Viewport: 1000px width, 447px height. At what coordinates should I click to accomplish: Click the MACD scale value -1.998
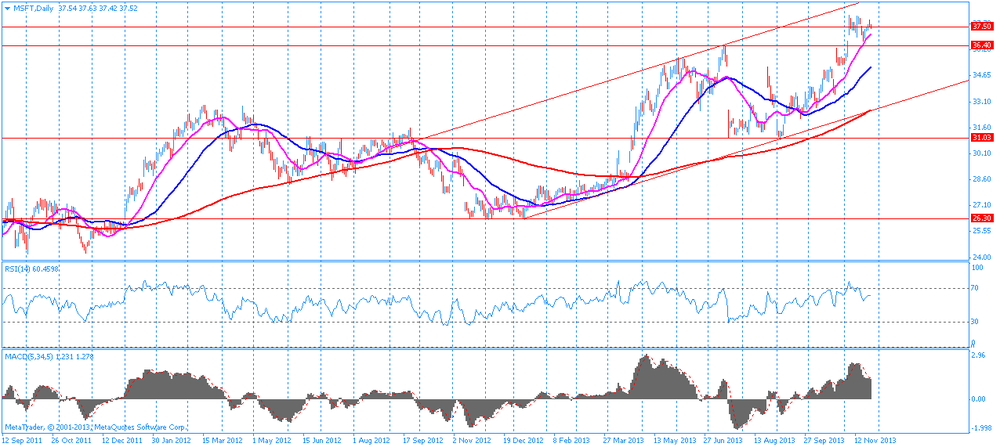pyautogui.click(x=982, y=429)
